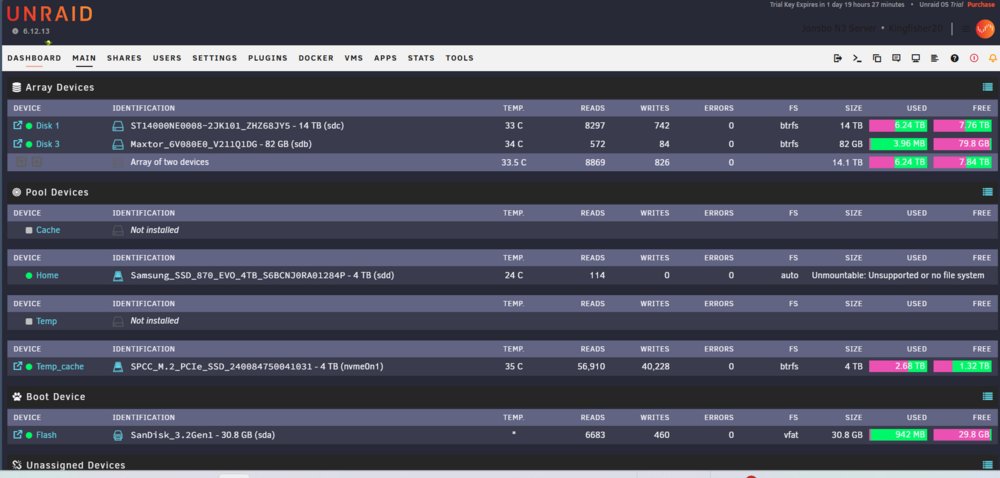Browse Disk 1 via its external-link icon
1000x478 pixels.
click(x=18, y=126)
